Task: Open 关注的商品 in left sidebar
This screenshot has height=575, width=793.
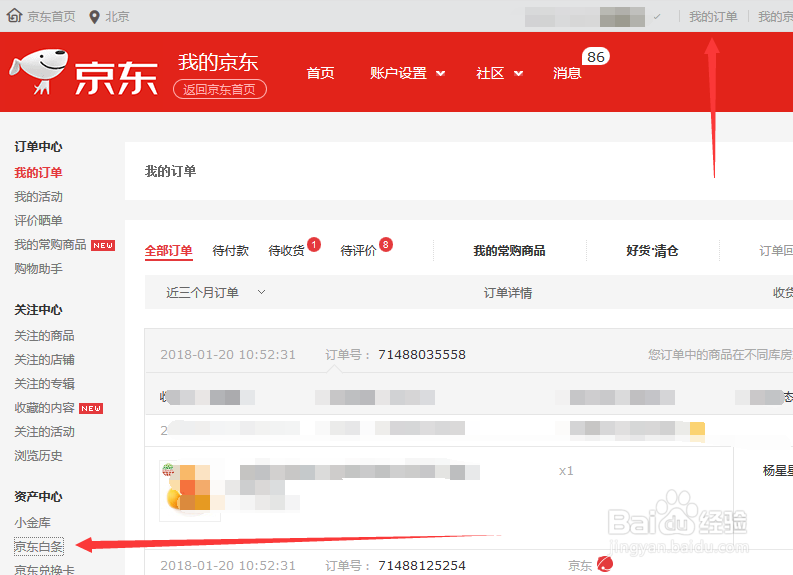Action: pyautogui.click(x=44, y=336)
